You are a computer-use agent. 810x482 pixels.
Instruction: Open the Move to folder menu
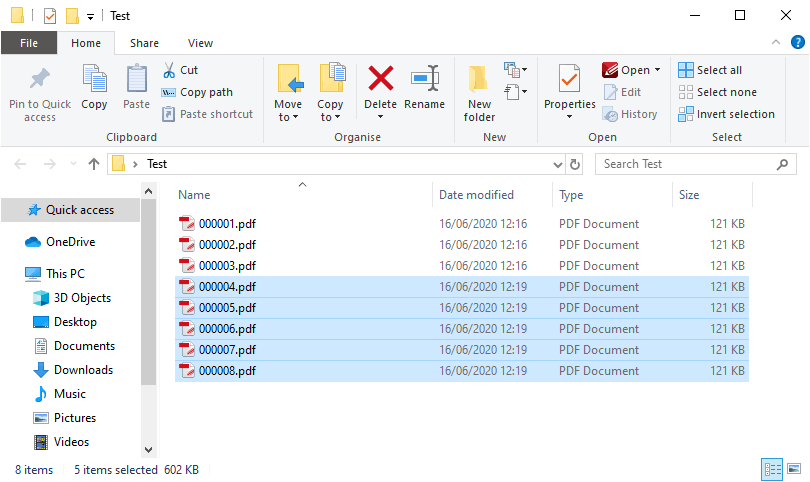click(288, 93)
